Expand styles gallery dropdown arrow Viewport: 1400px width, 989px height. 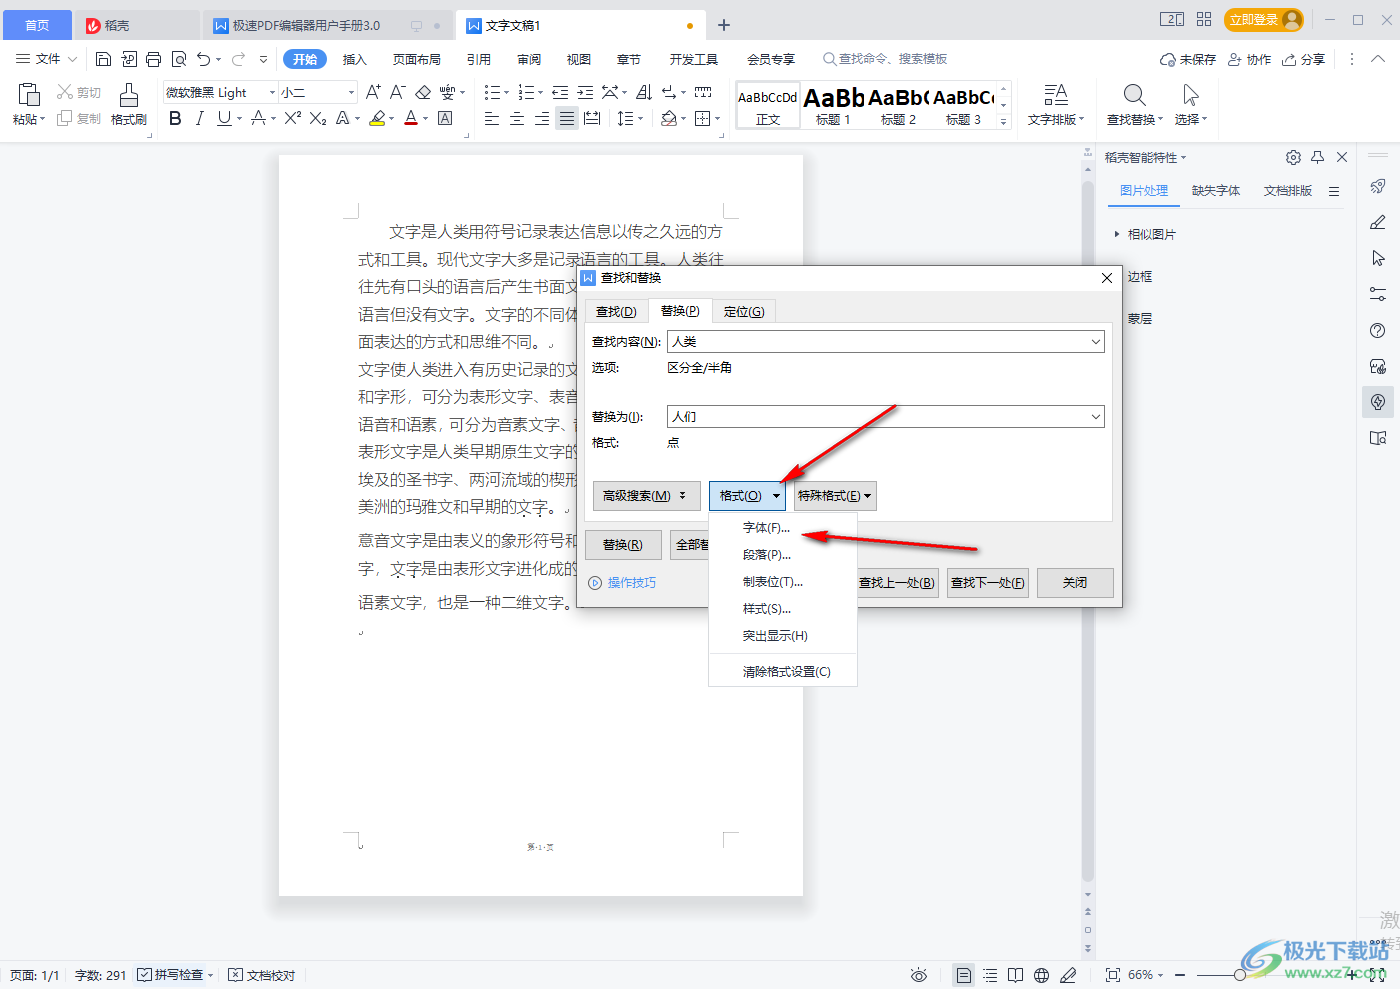coord(1004,121)
